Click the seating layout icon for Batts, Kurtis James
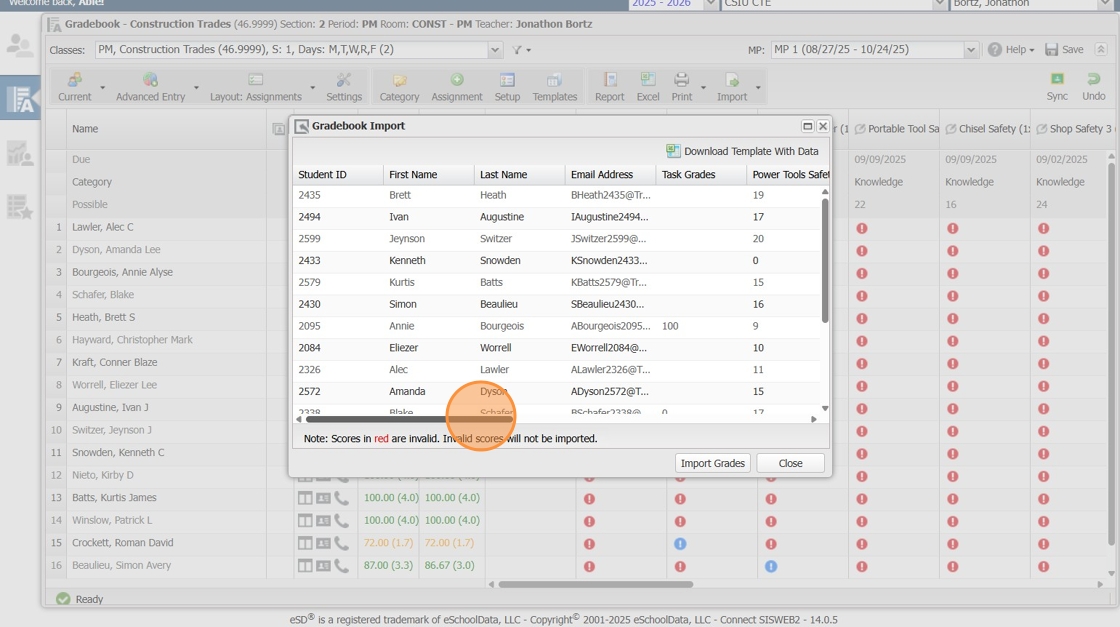Image resolution: width=1120 pixels, height=627 pixels. 305,498
